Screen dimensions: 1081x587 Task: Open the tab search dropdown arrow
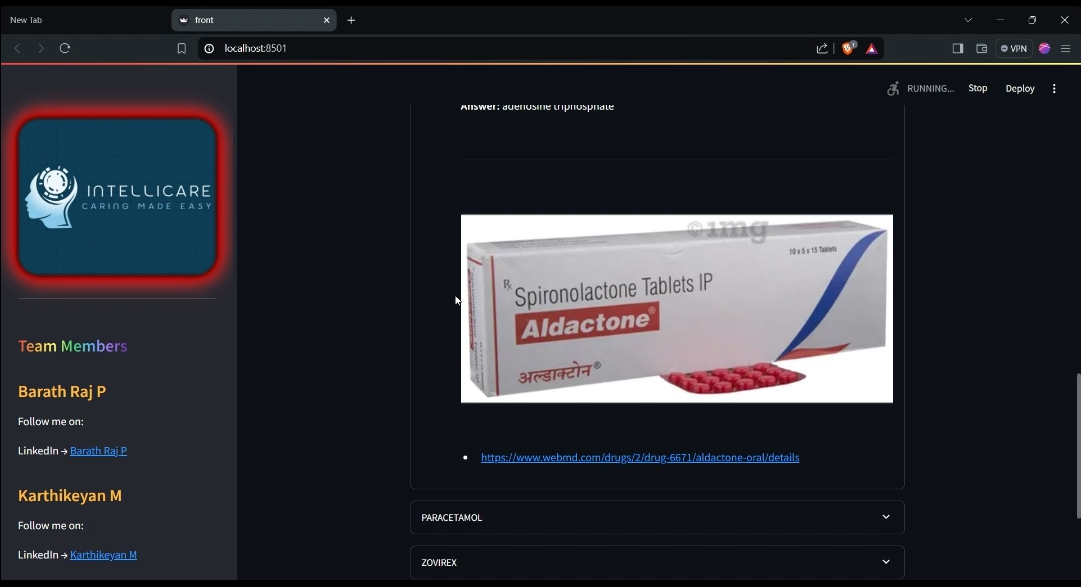click(x=968, y=20)
